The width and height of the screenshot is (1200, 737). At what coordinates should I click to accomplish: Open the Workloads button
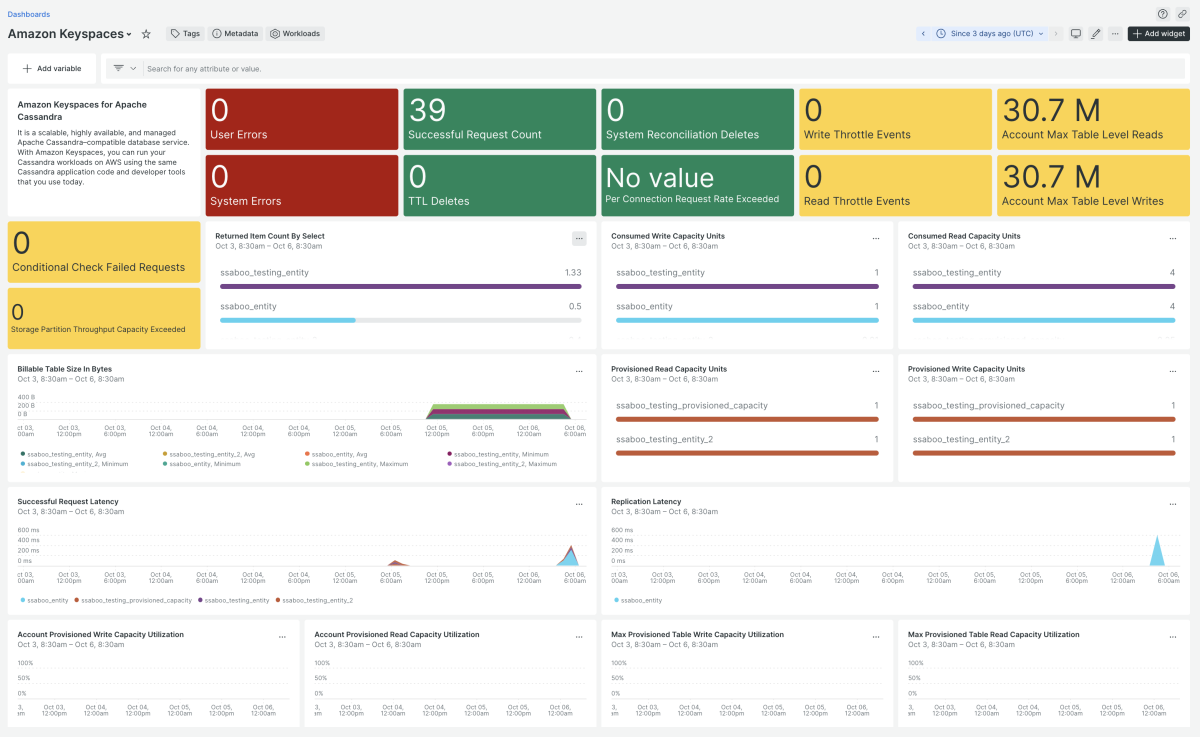click(295, 34)
